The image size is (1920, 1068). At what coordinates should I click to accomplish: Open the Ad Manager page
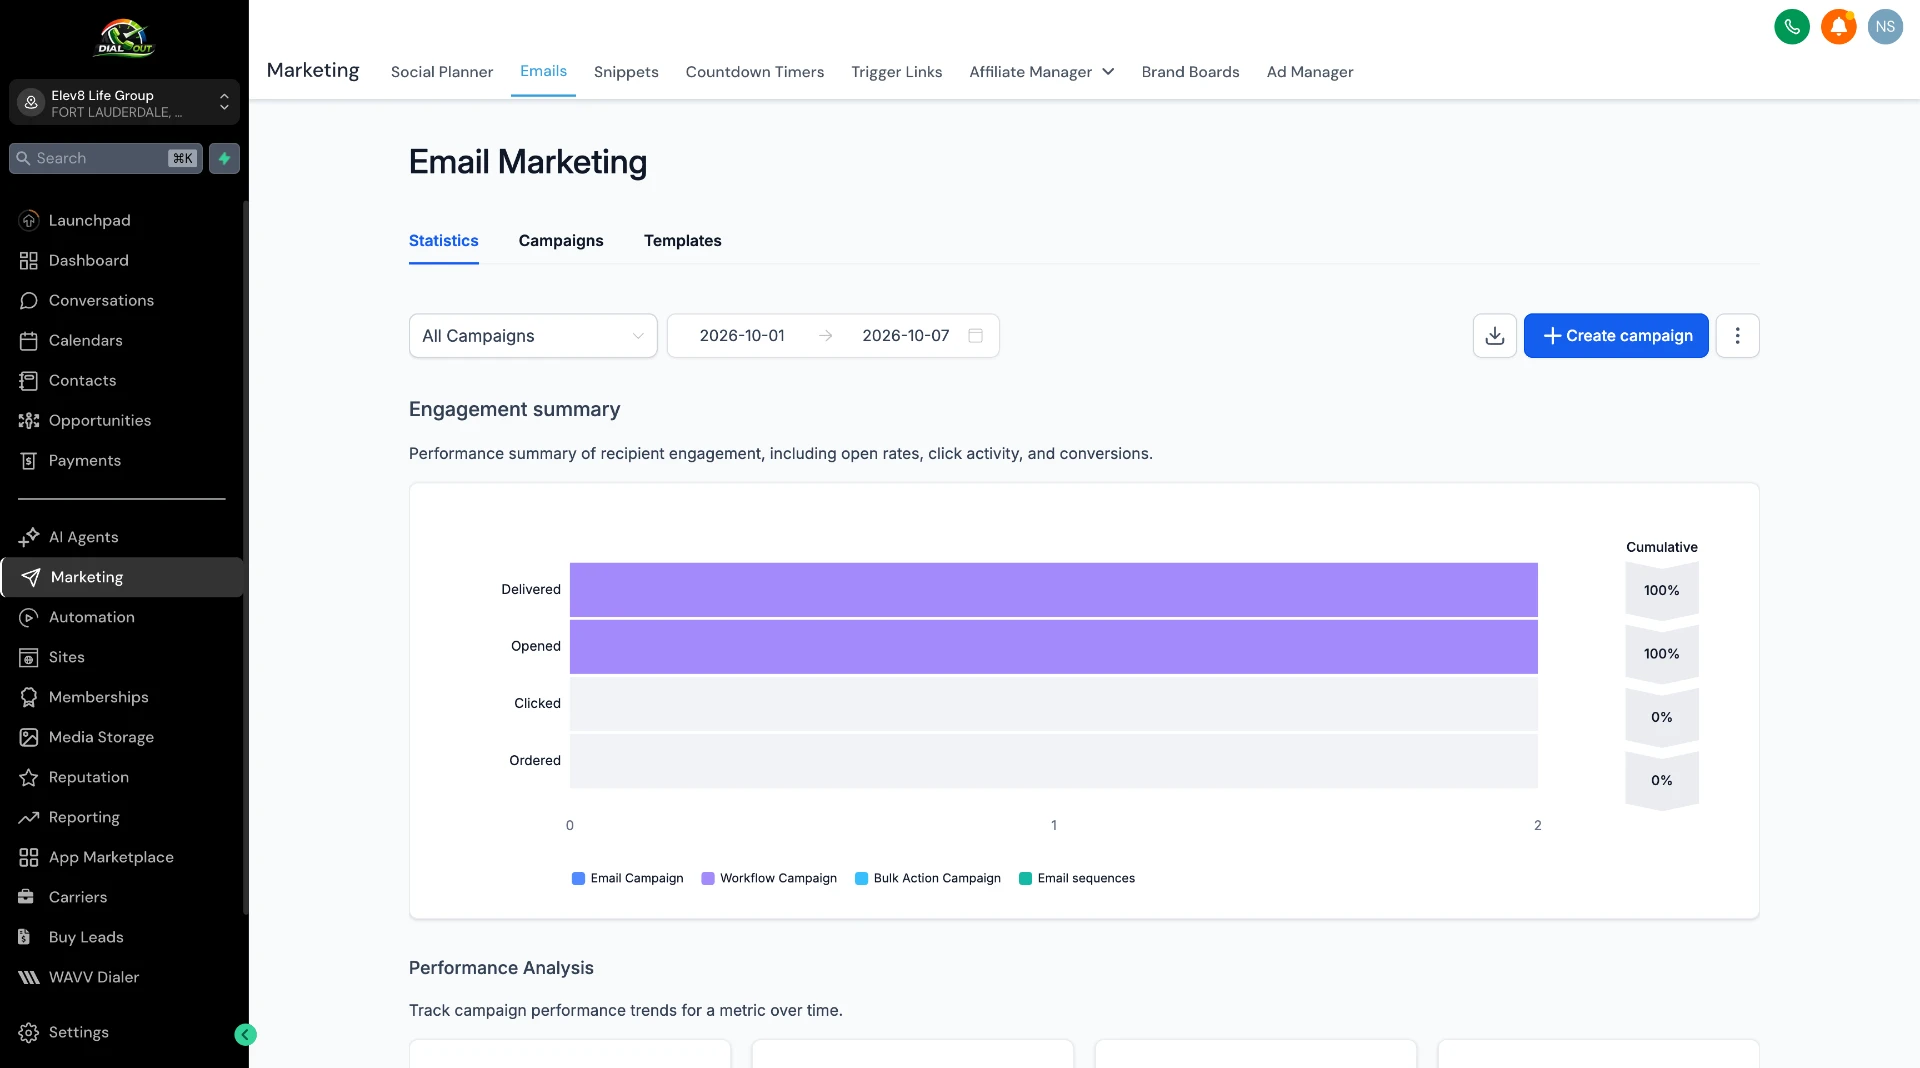[1310, 72]
